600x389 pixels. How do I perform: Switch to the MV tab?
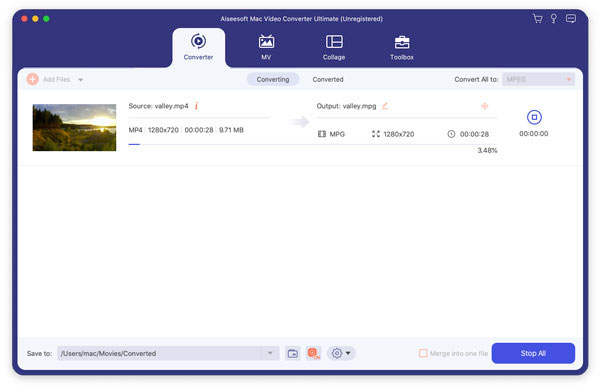pyautogui.click(x=266, y=47)
